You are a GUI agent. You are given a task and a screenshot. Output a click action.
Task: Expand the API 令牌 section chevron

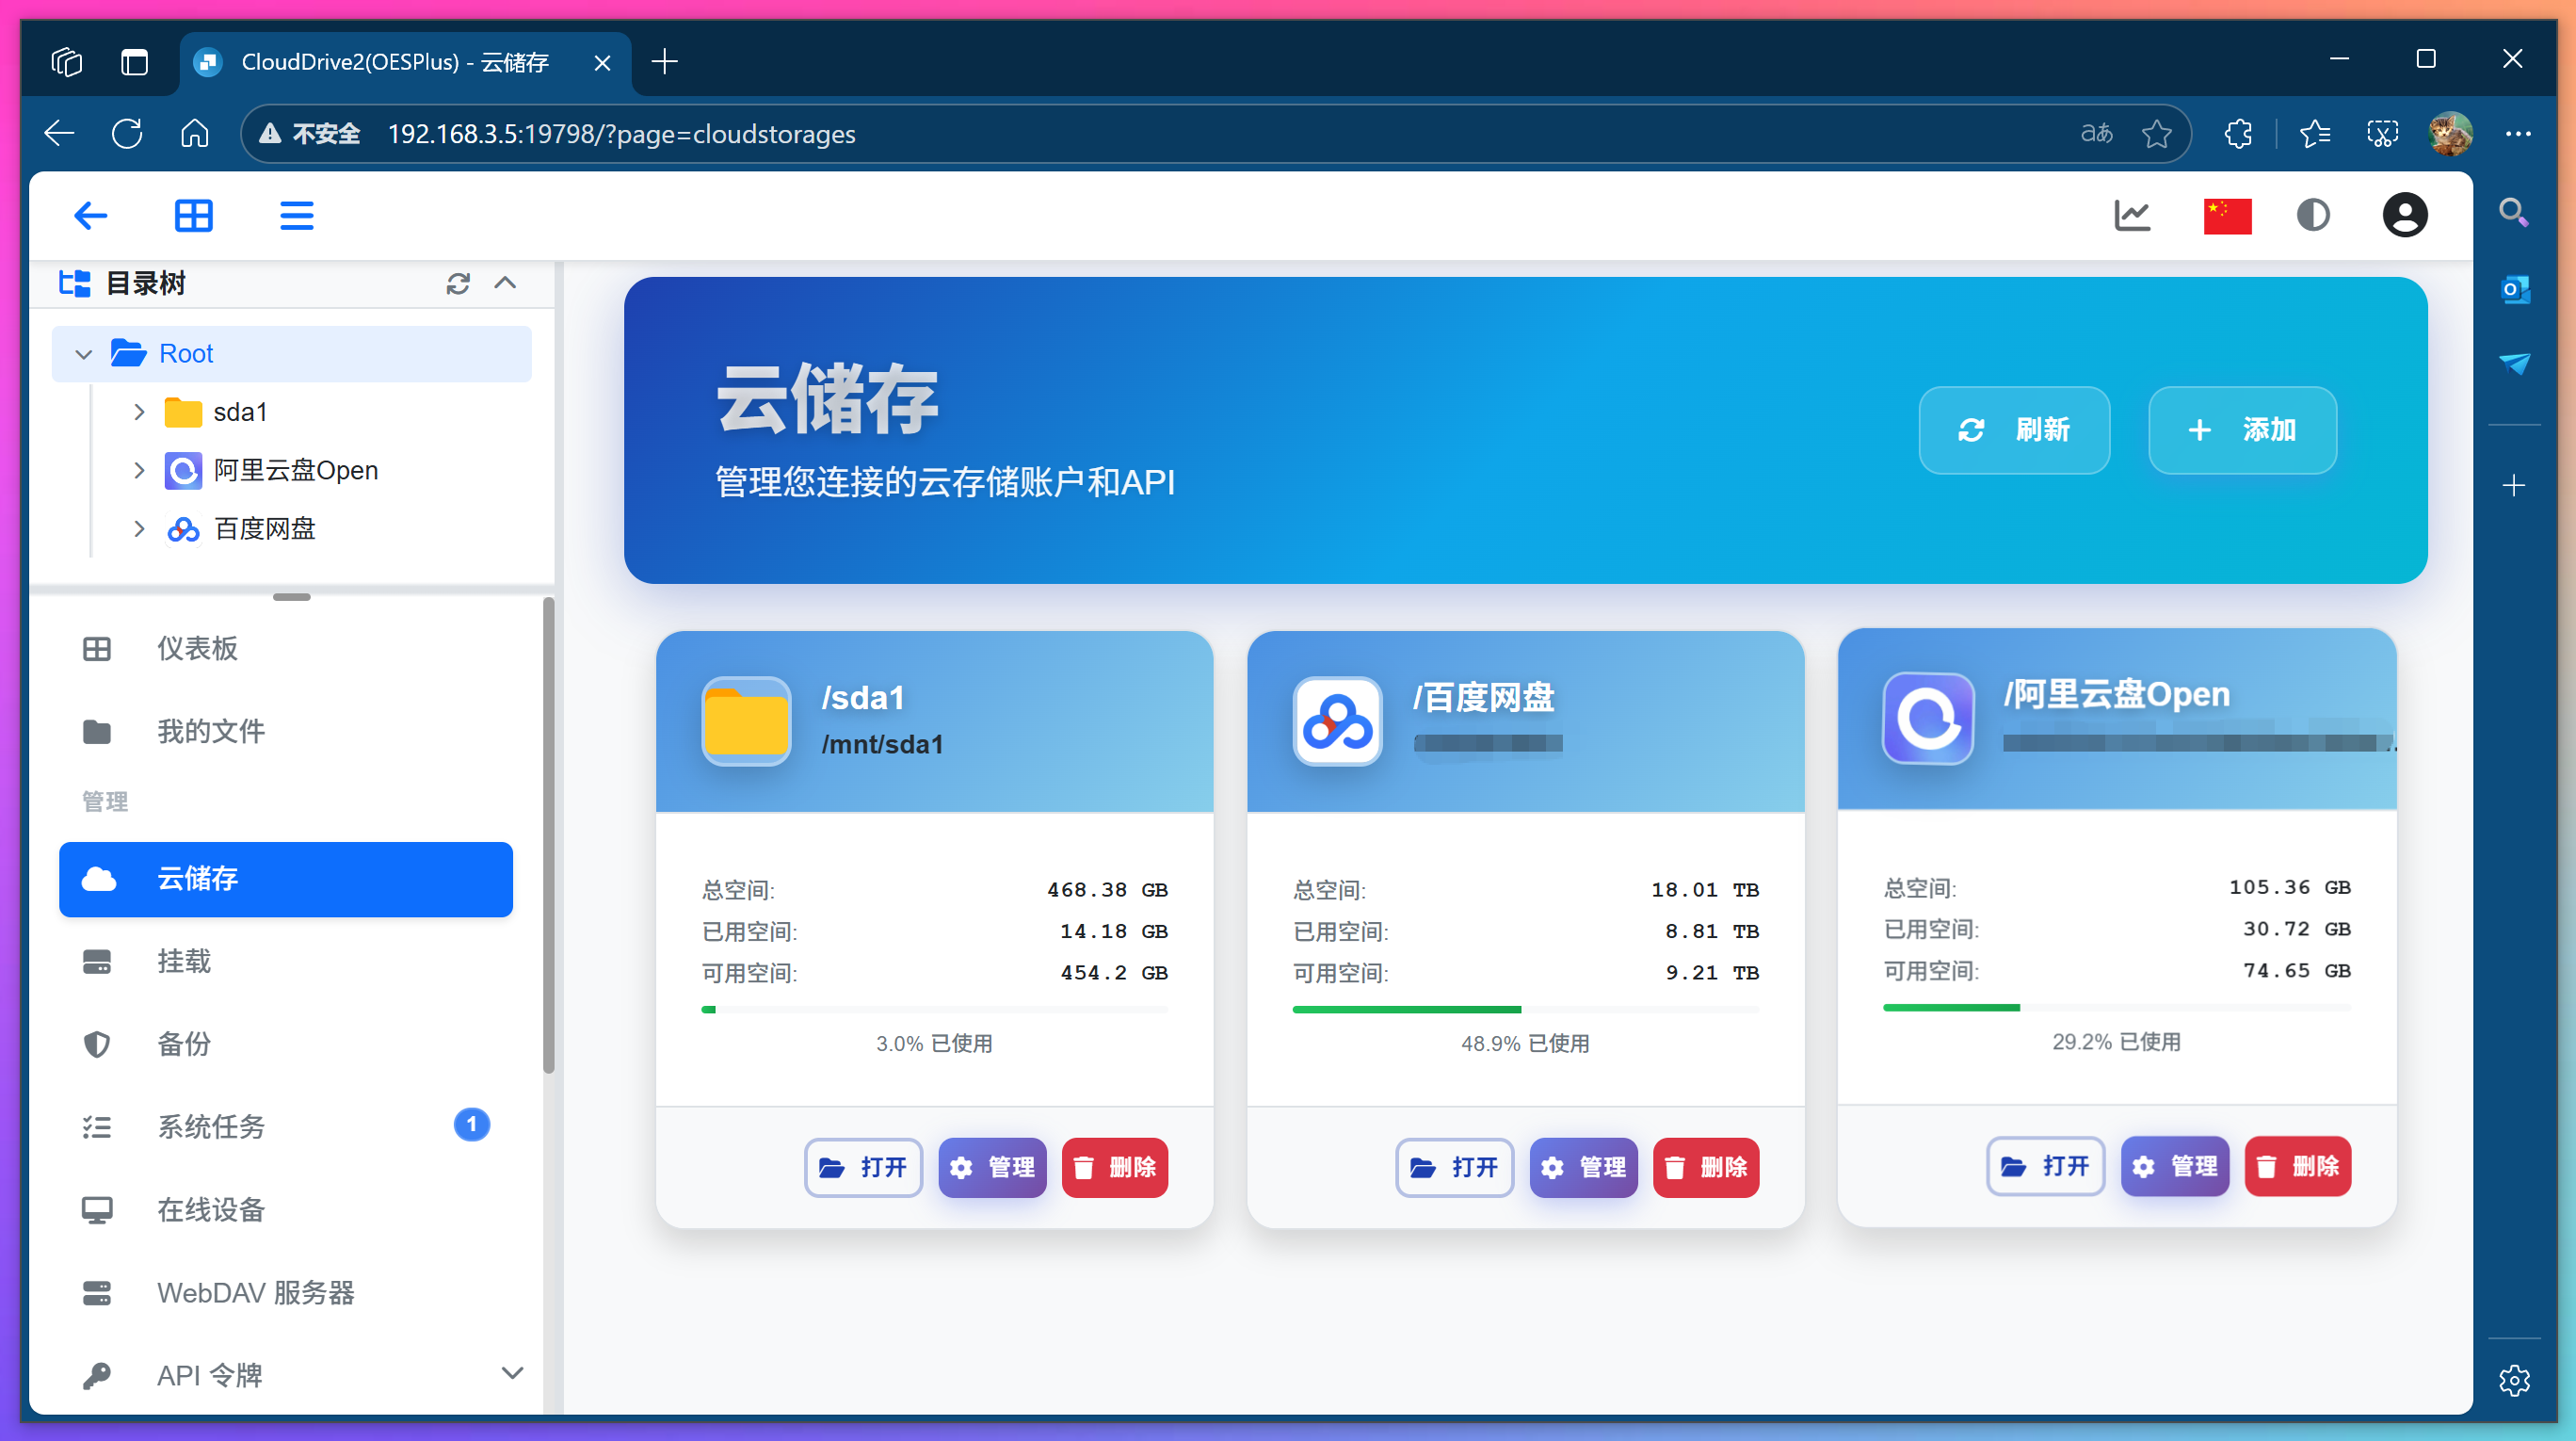point(513,1373)
